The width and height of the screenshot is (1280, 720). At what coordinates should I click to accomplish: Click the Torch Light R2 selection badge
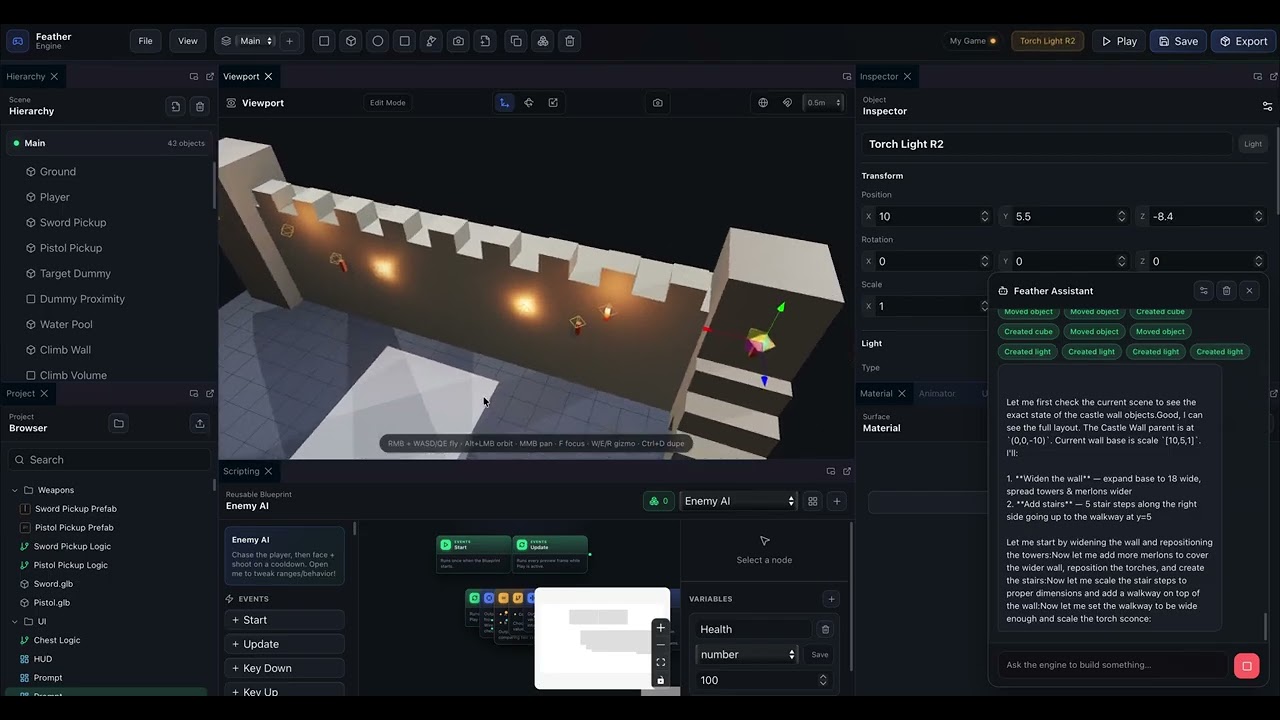[1047, 41]
